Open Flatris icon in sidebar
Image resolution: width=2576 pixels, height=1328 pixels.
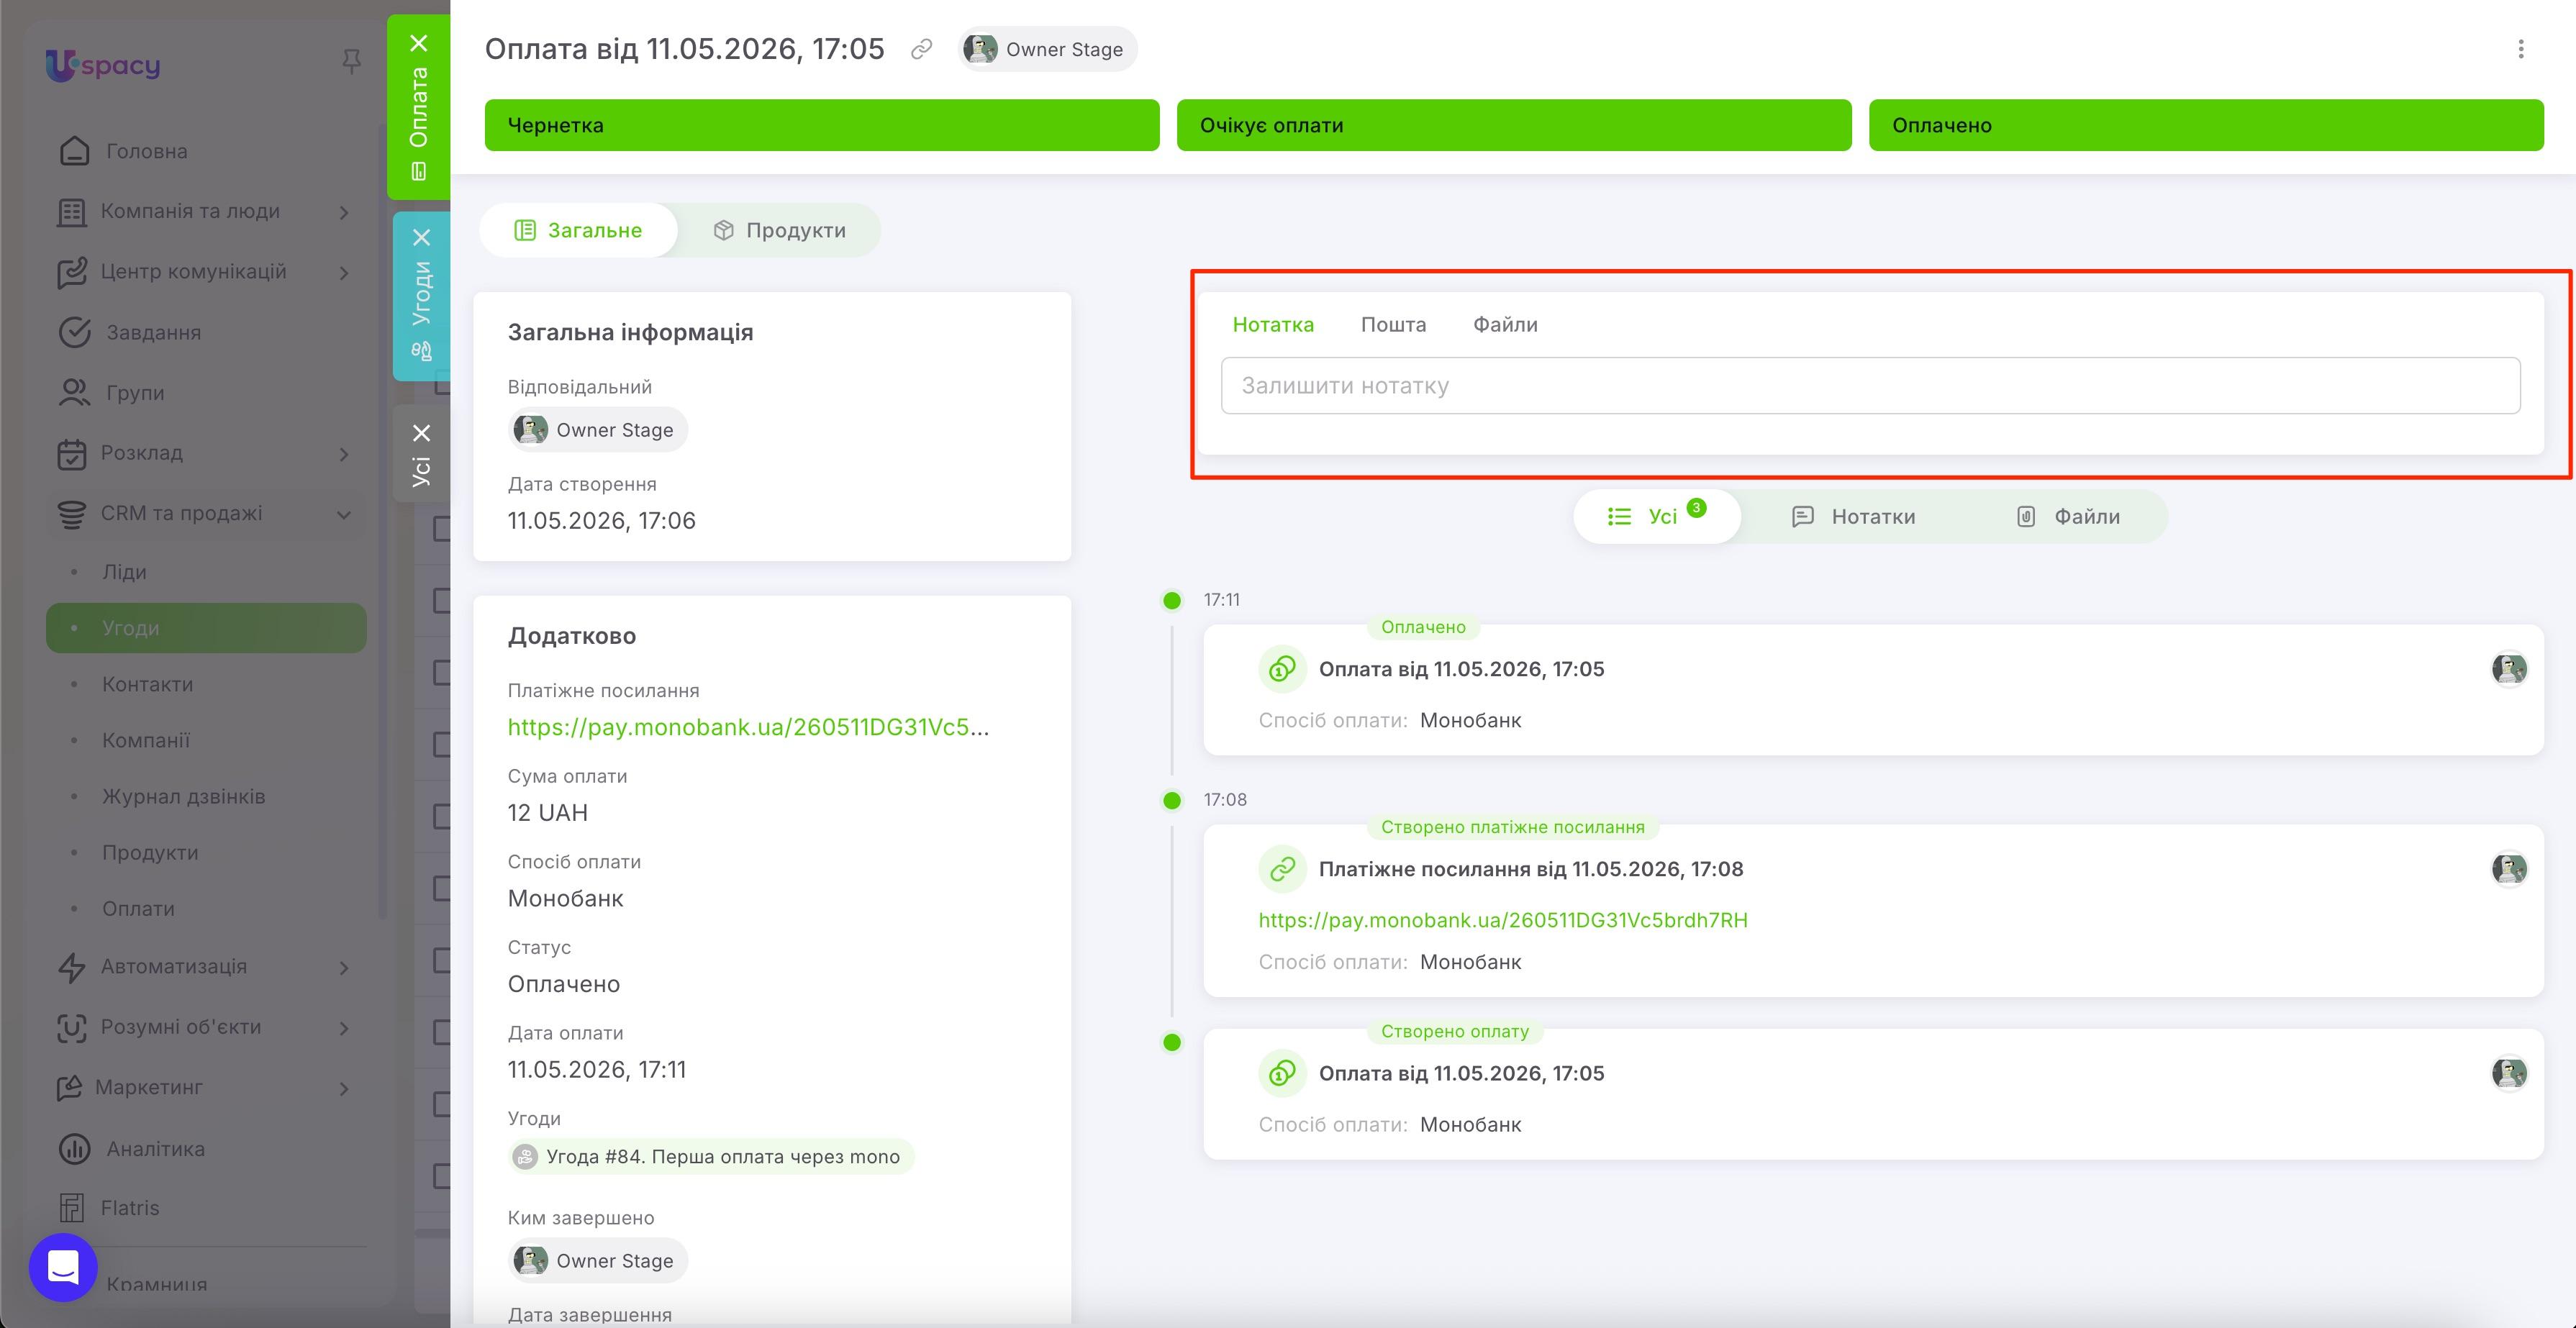coord(72,1208)
